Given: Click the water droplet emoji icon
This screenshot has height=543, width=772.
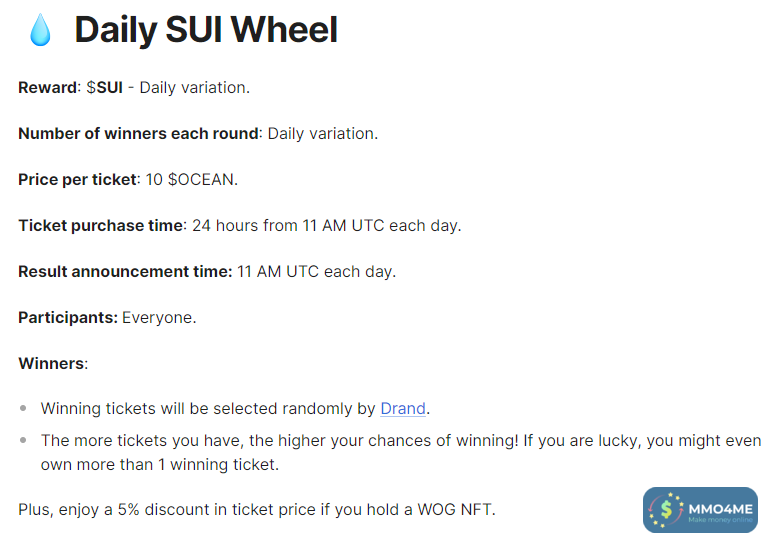Looking at the screenshot, I should pos(40,30).
